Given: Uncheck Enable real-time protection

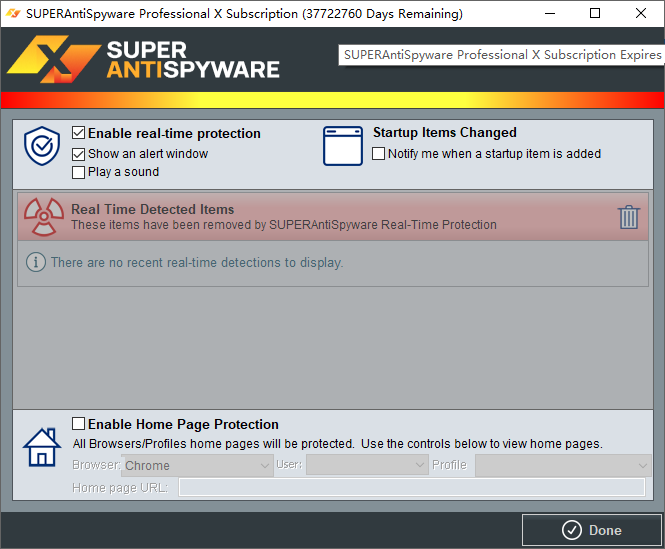Looking at the screenshot, I should (x=78, y=133).
